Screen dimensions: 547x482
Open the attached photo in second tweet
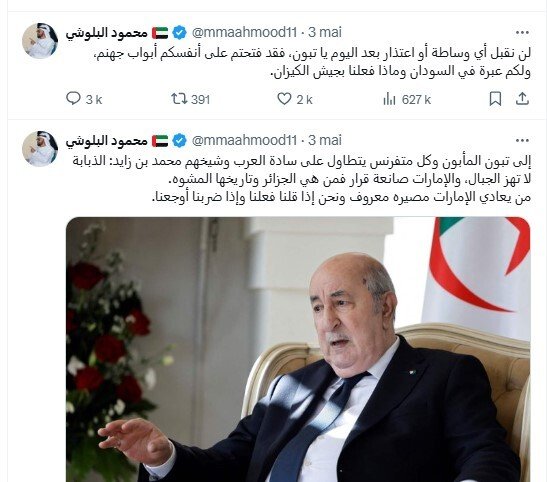(298, 349)
